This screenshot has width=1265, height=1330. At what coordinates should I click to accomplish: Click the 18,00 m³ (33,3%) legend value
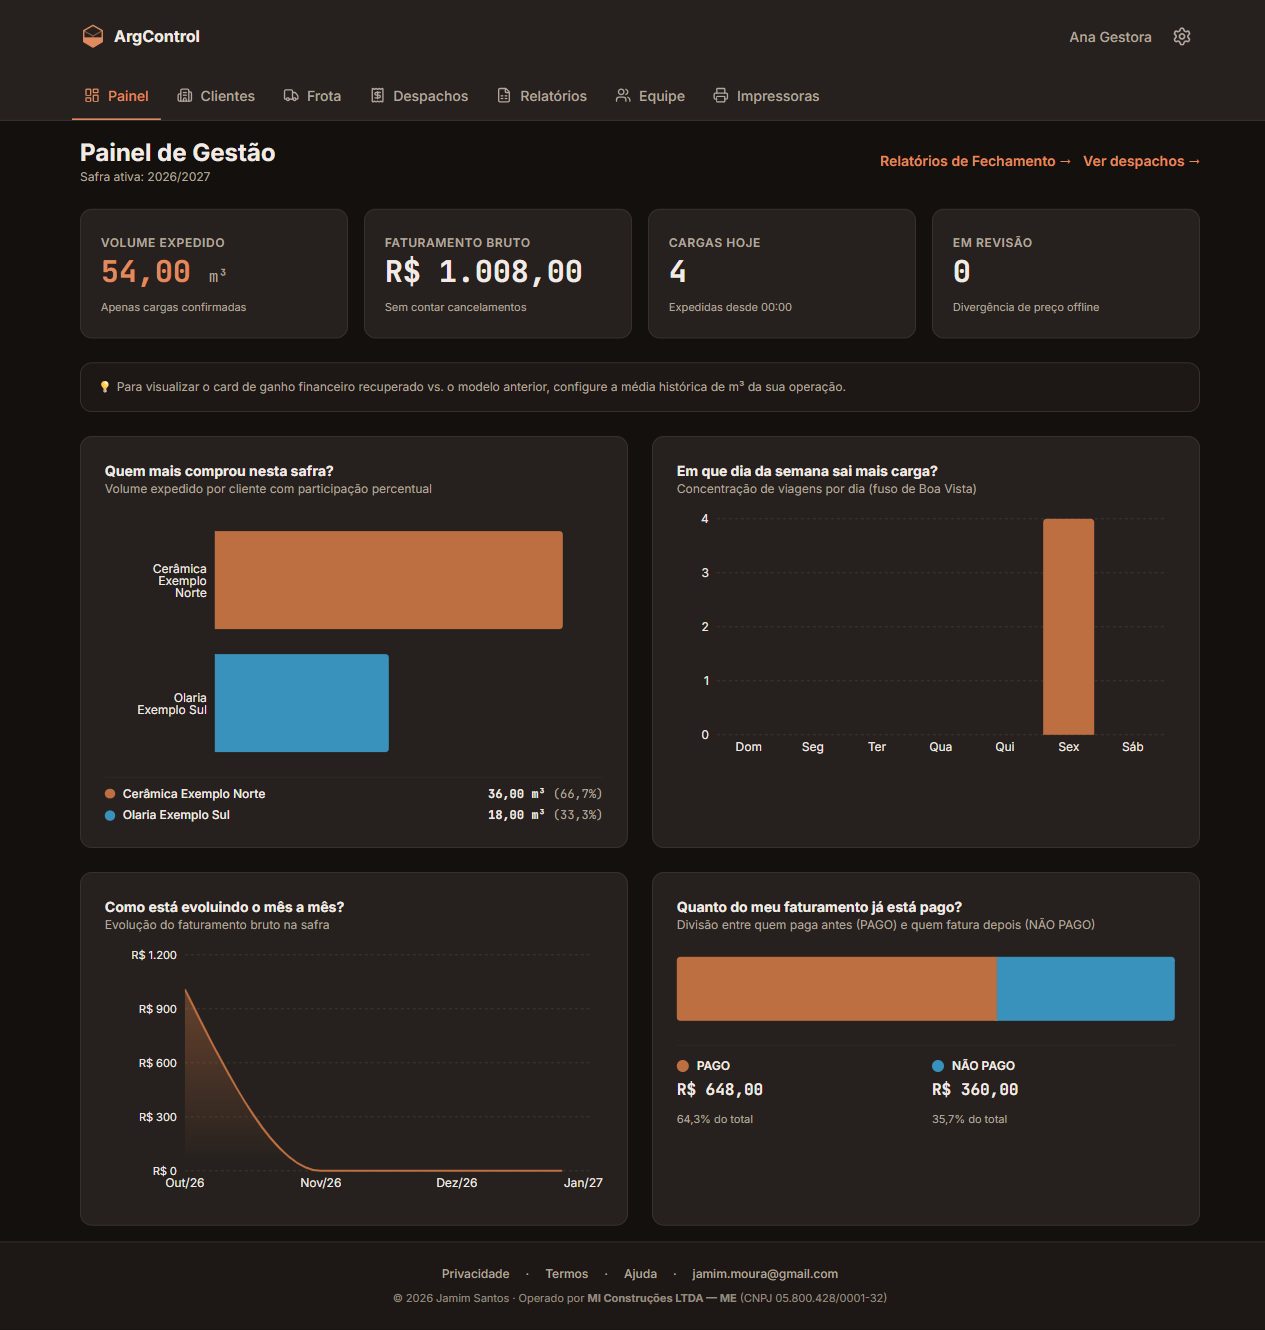(545, 815)
